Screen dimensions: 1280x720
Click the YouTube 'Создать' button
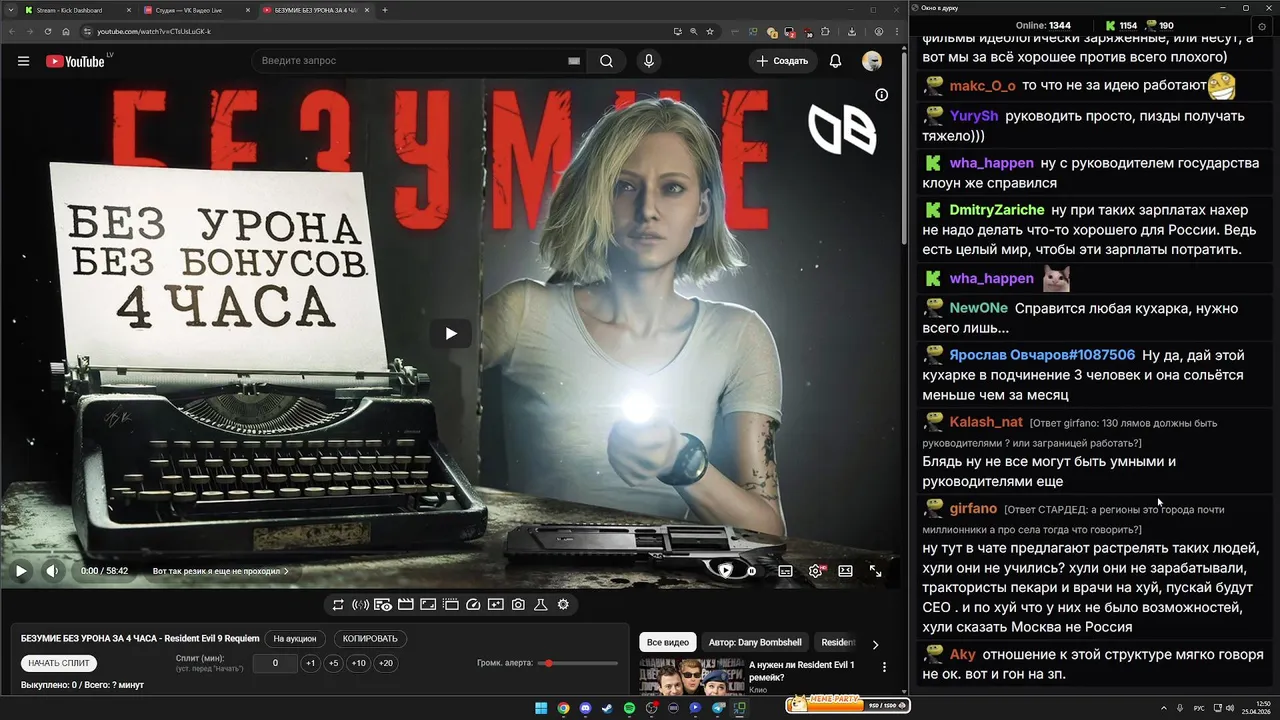782,61
